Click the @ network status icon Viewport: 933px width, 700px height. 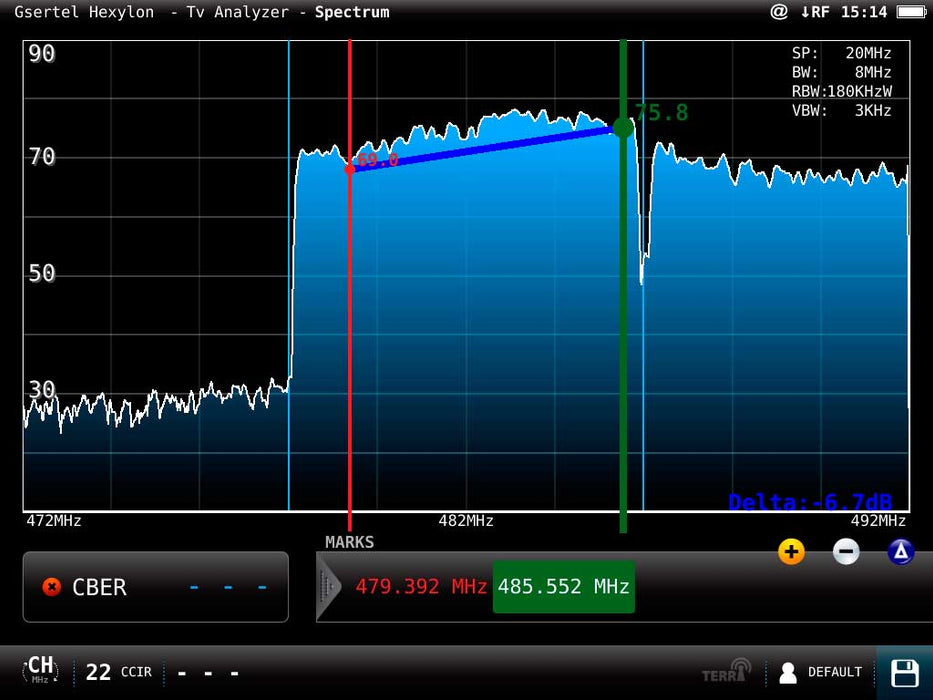click(779, 12)
